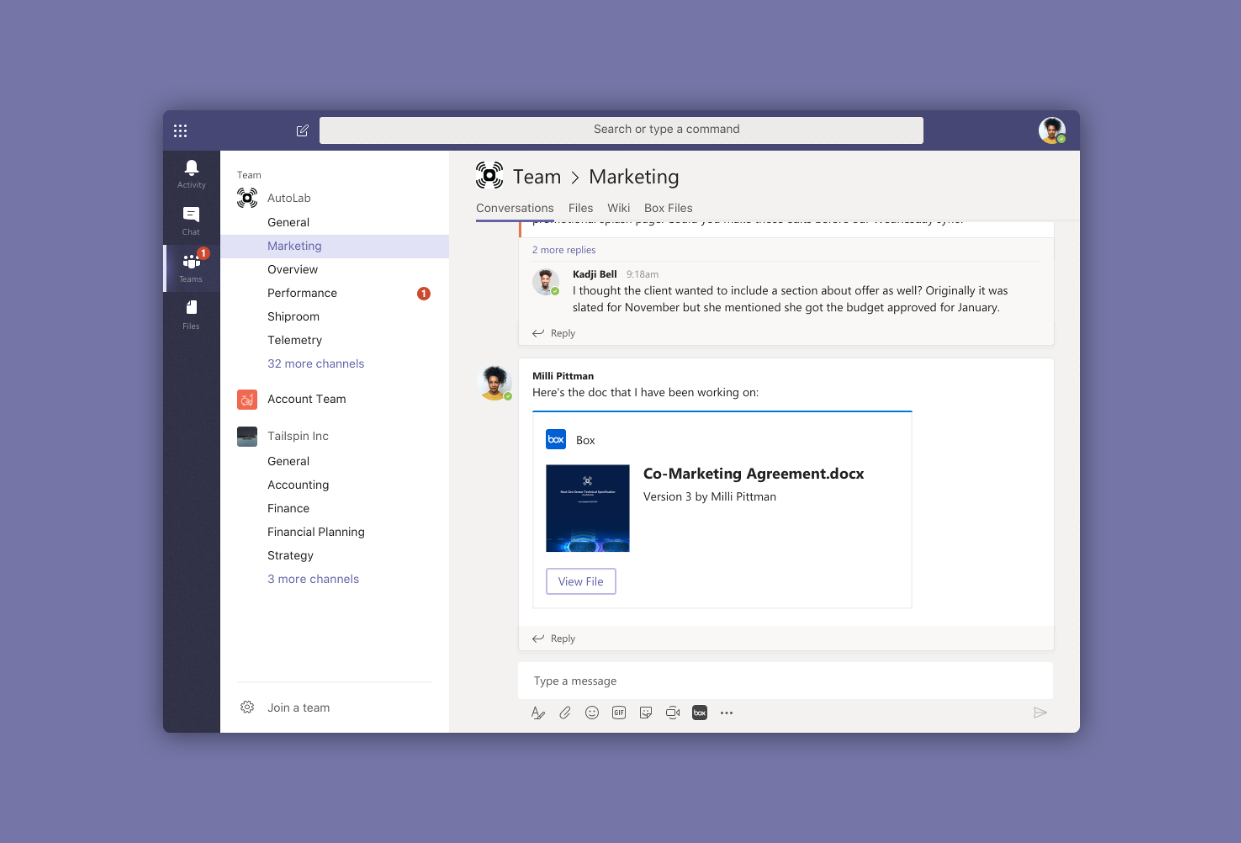Insert a GIF
Viewport: 1241px width, 843px height.
click(619, 712)
